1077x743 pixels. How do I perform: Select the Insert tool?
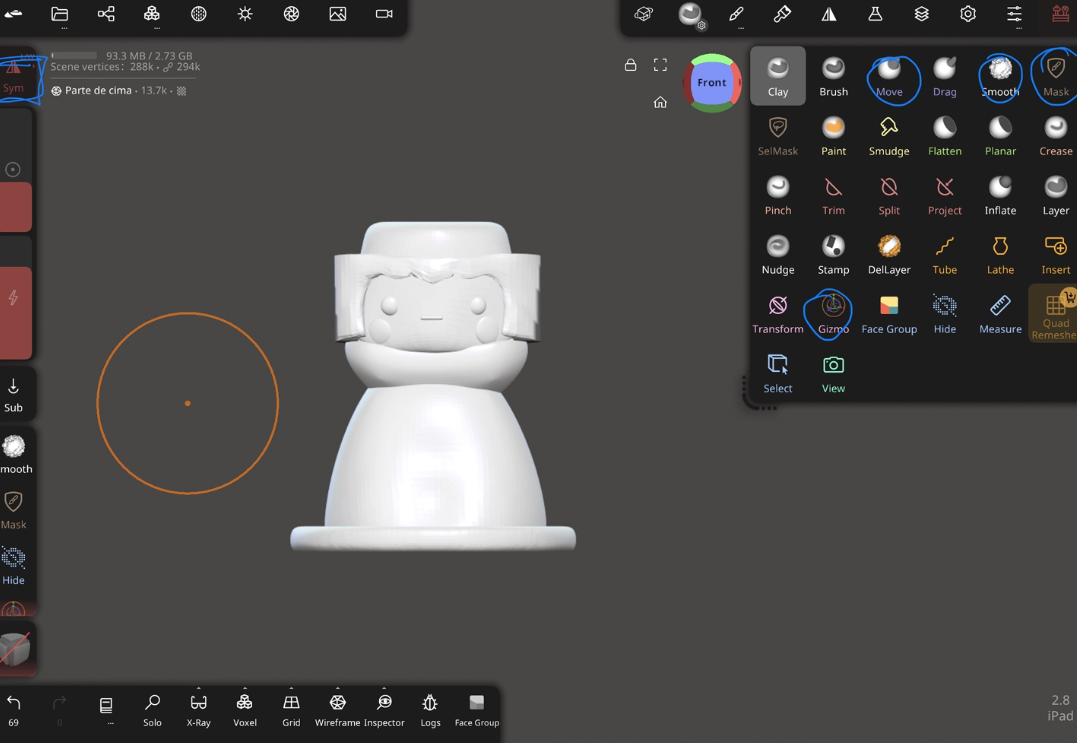[1056, 255]
